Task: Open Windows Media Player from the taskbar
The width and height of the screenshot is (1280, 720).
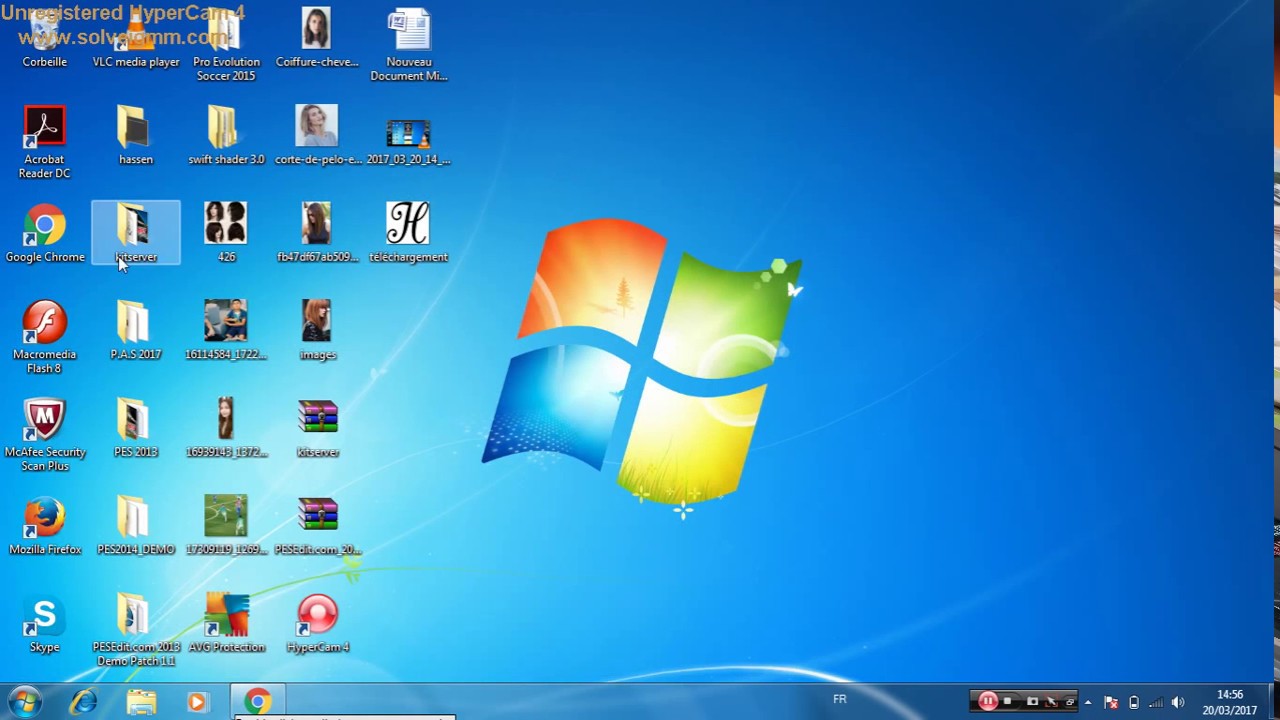Action: pyautogui.click(x=197, y=702)
